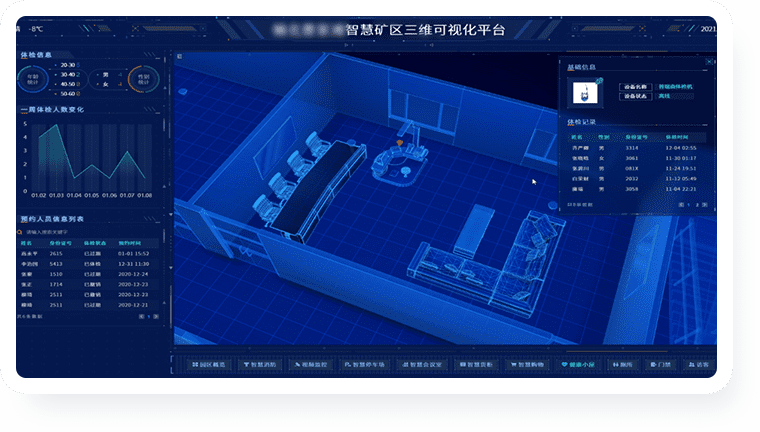This screenshot has width=760, height=432.
Task: Click the 体检记录 row with ID 3314
Action: [x=636, y=148]
